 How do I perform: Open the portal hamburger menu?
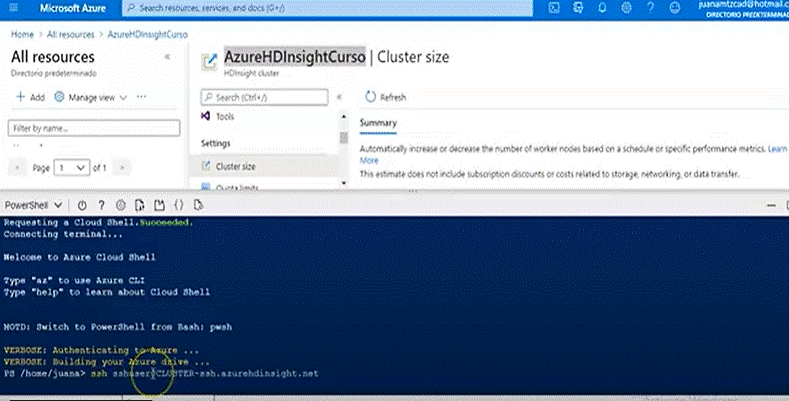14,8
